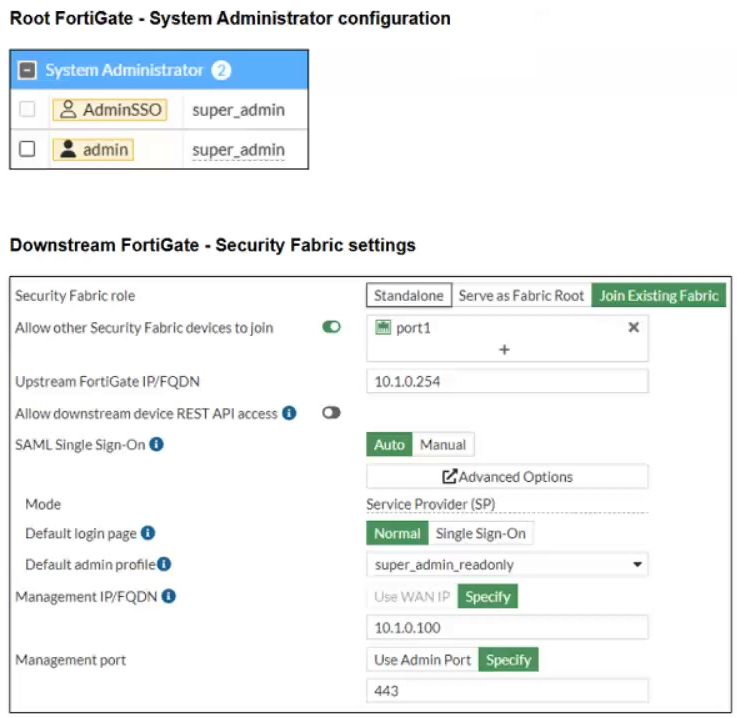Set SAML Single Sign-On to Manual

[x=443, y=444]
